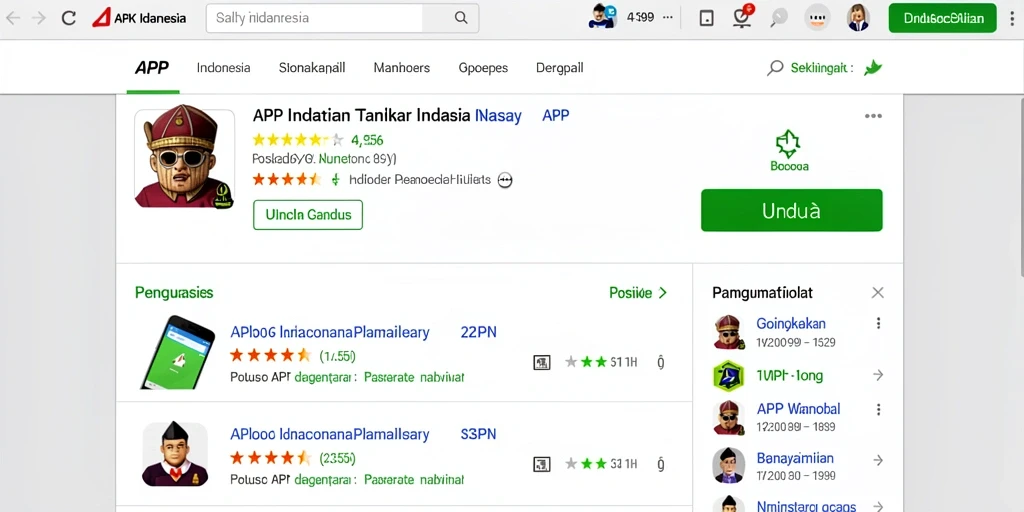The height and width of the screenshot is (512, 1024).
Task: Open the APK Idanesia logo home
Action: coord(139,18)
